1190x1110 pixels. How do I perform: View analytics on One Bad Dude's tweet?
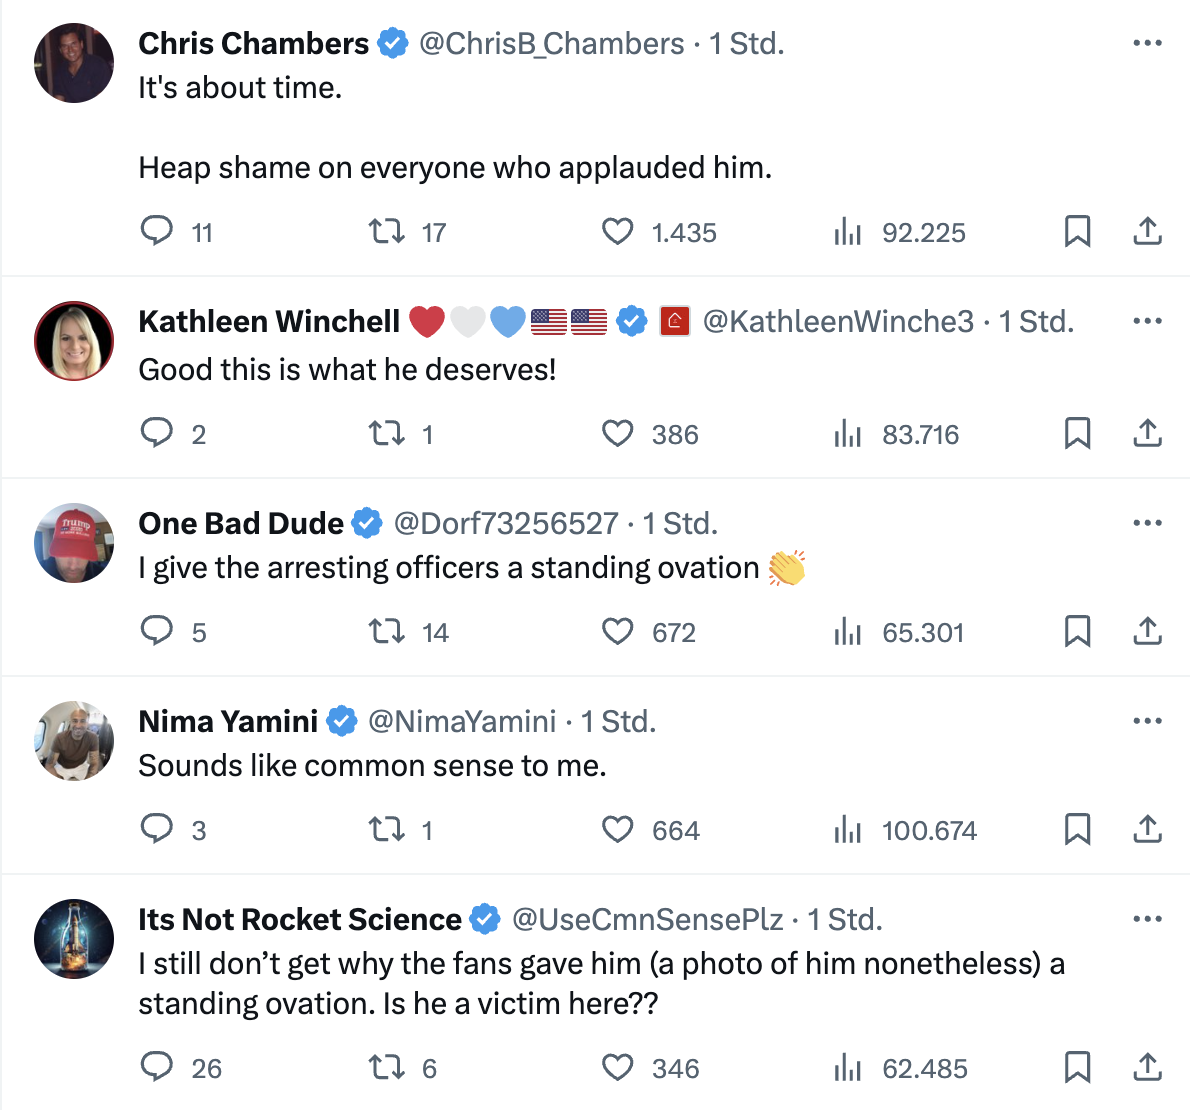(x=848, y=631)
